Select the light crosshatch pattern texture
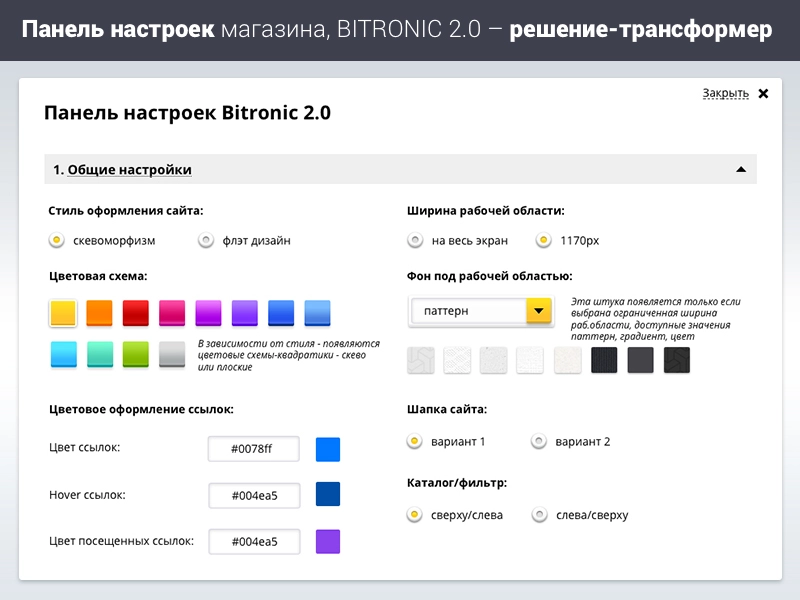 [x=459, y=360]
